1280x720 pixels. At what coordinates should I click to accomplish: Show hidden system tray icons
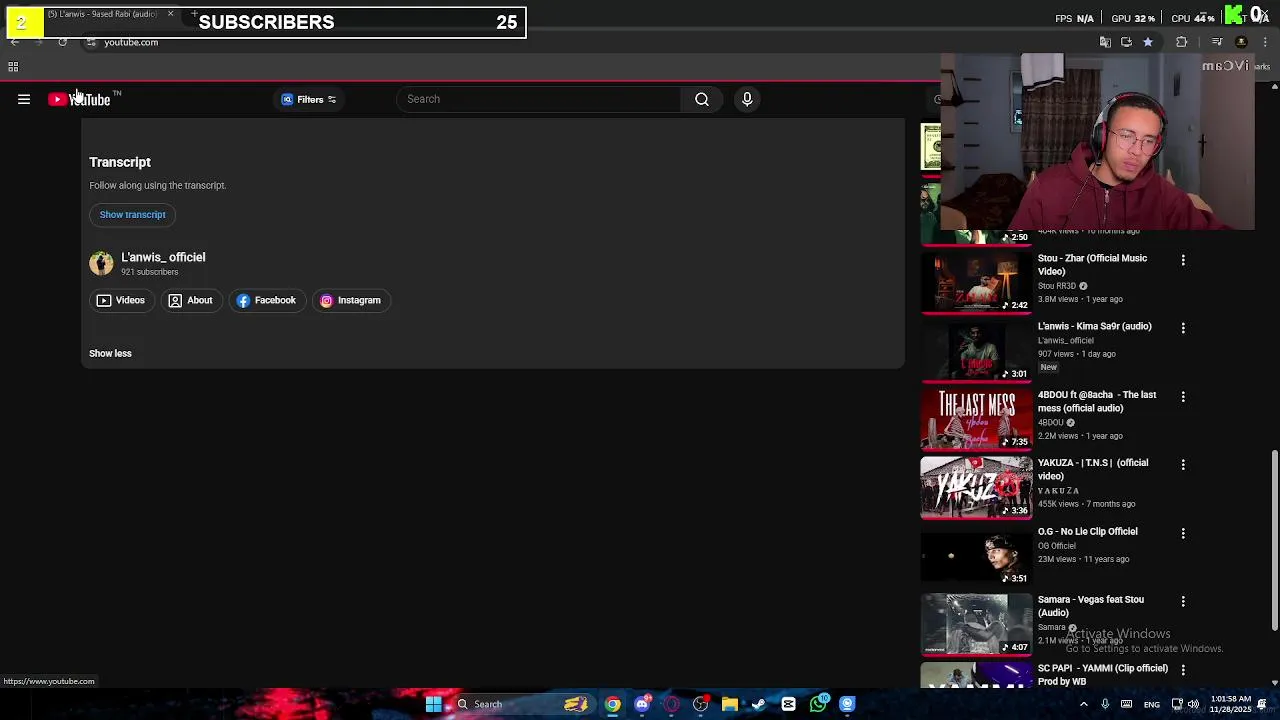[x=1083, y=704]
